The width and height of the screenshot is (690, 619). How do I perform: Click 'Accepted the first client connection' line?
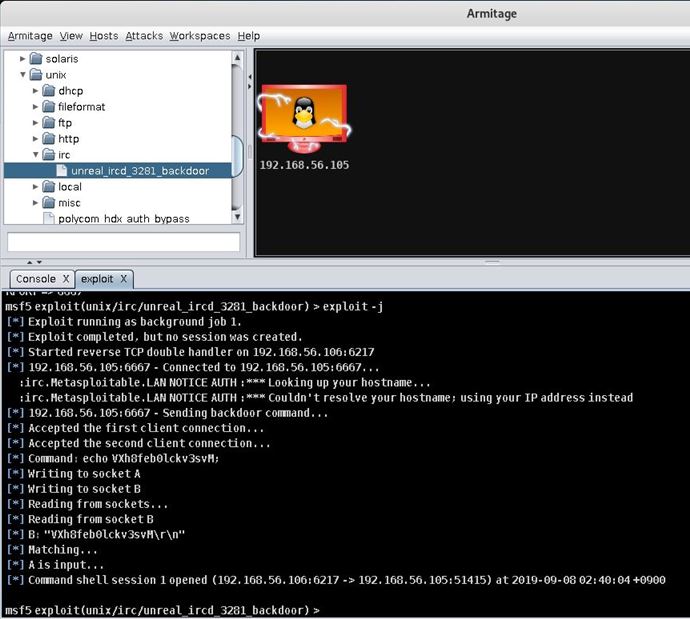(x=136, y=428)
